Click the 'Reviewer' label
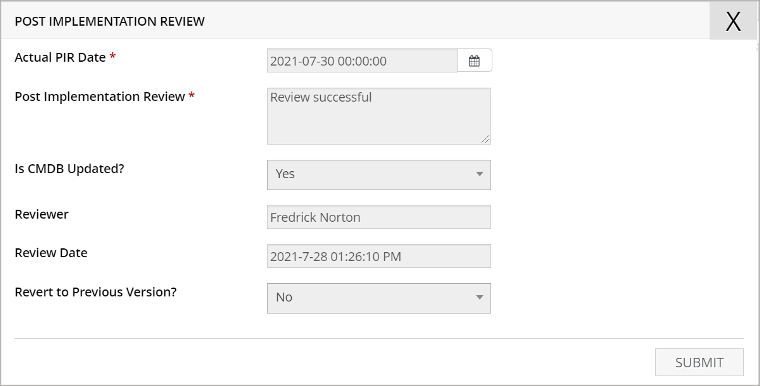 (x=42, y=214)
